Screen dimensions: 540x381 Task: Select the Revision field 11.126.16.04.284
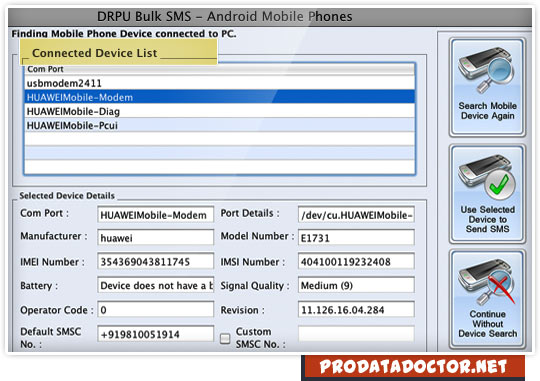coord(356,310)
